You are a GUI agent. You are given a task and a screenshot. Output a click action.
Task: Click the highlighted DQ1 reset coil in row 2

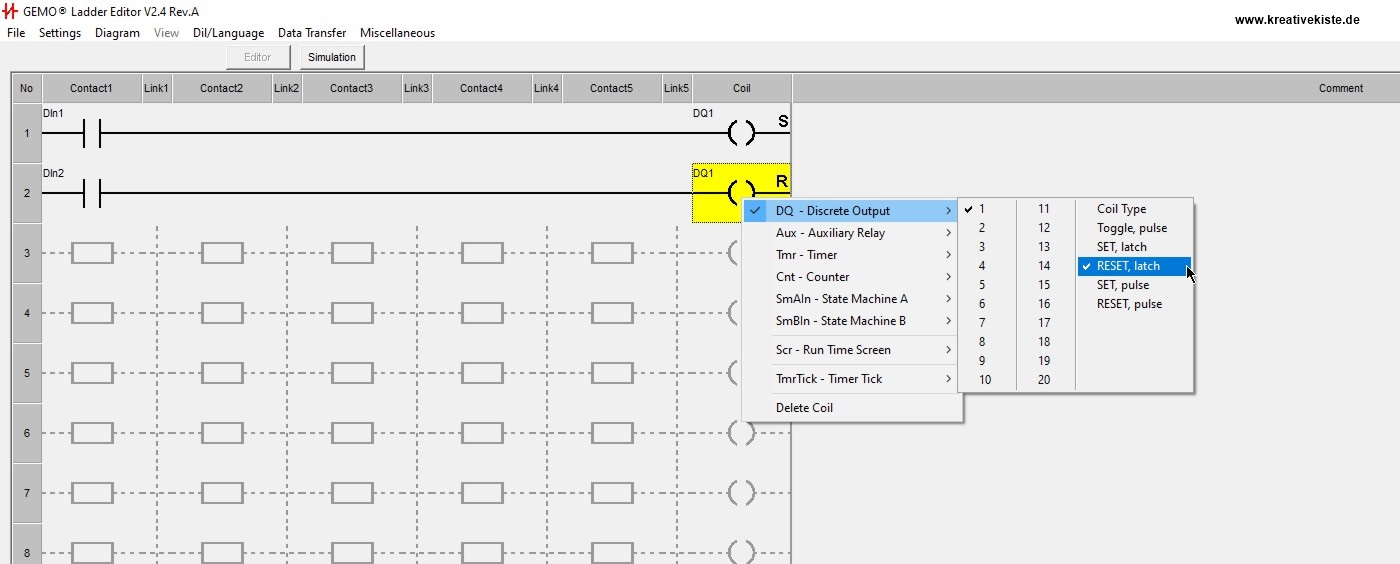[x=741, y=192]
